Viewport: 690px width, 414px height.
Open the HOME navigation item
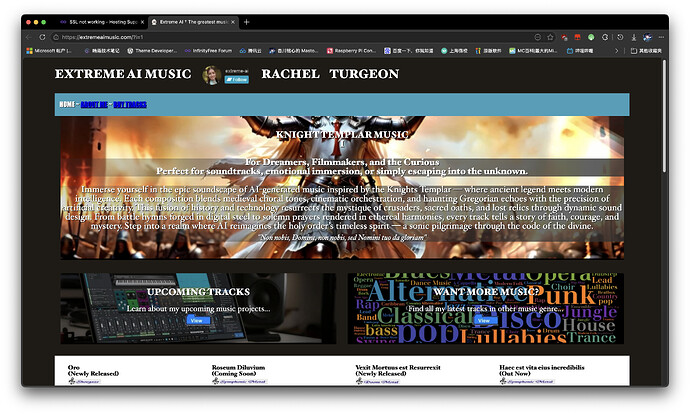tap(67, 104)
